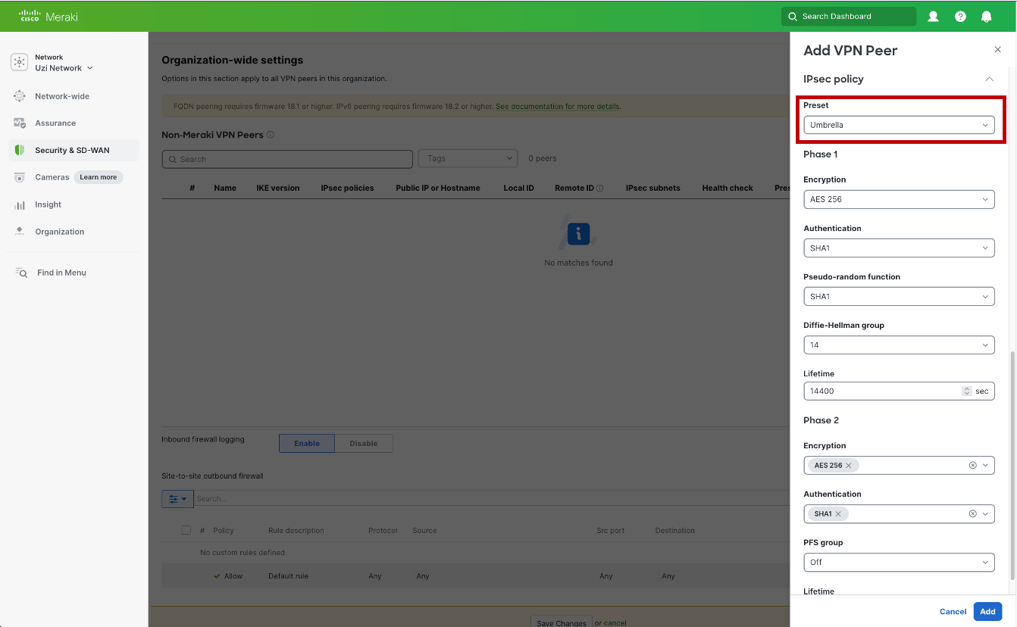The width and height of the screenshot is (1017, 627).
Task: Open Phase 1 Encryption dropdown
Action: click(898, 200)
